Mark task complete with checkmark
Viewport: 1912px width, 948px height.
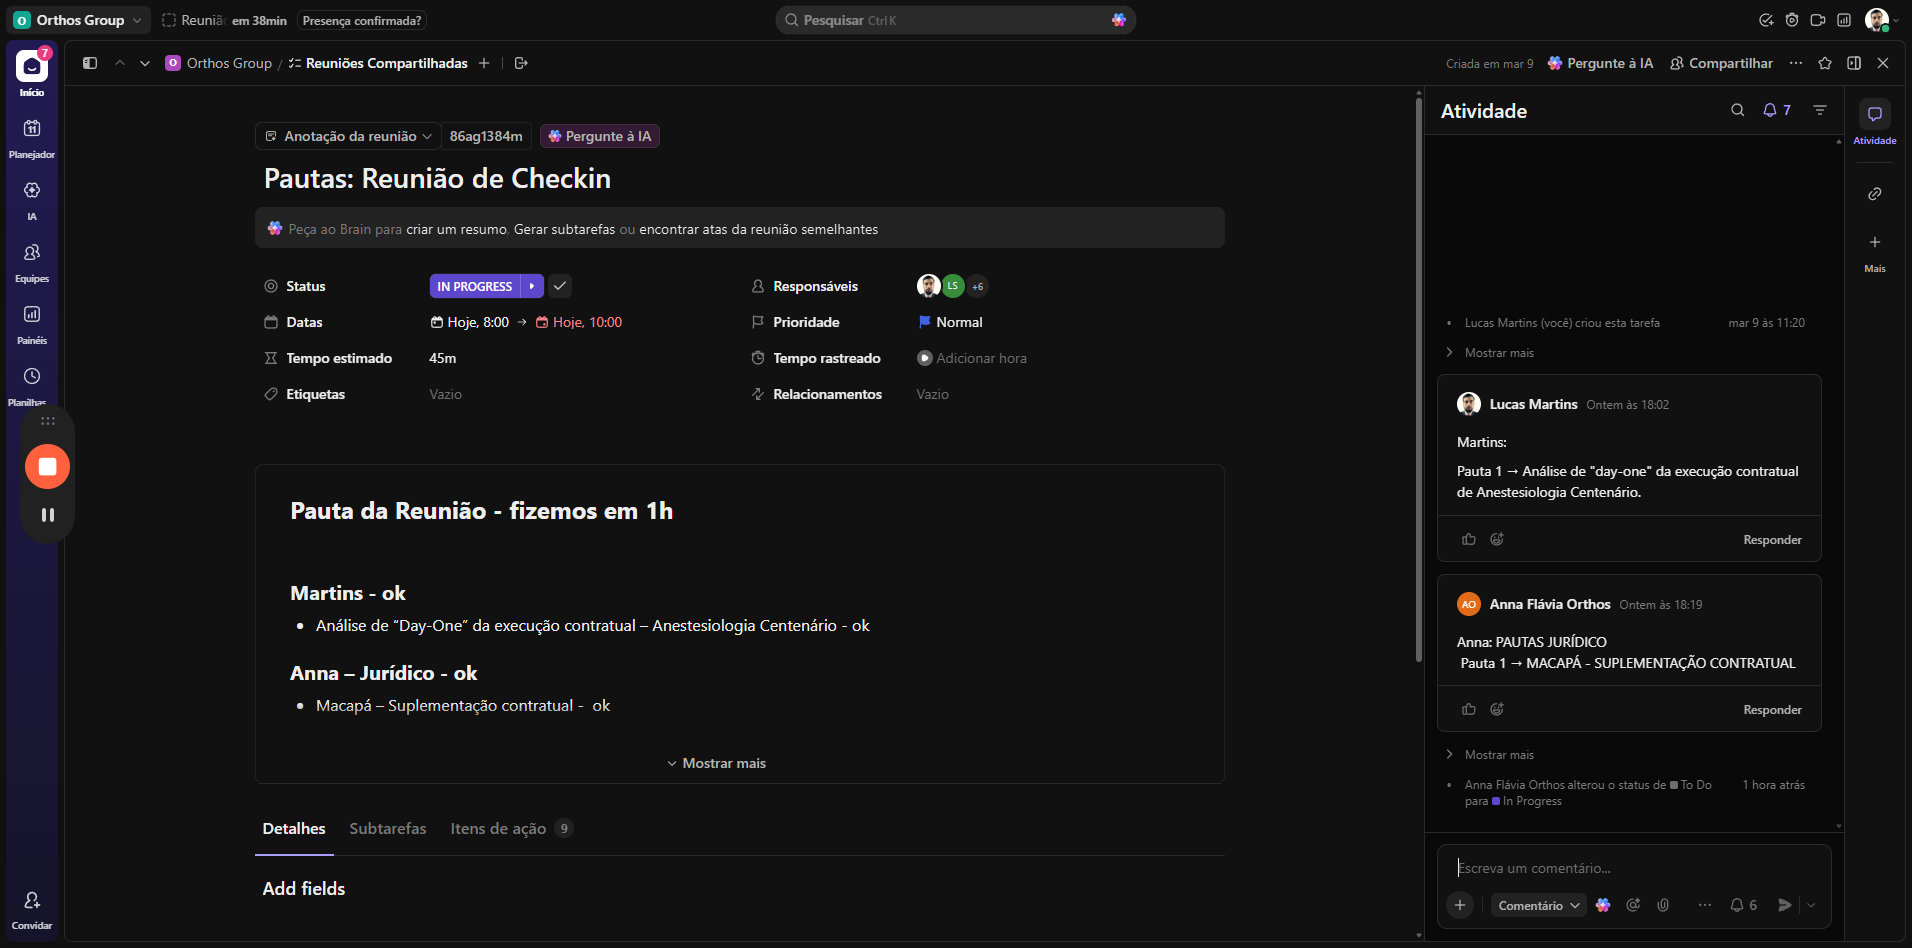[x=560, y=286]
